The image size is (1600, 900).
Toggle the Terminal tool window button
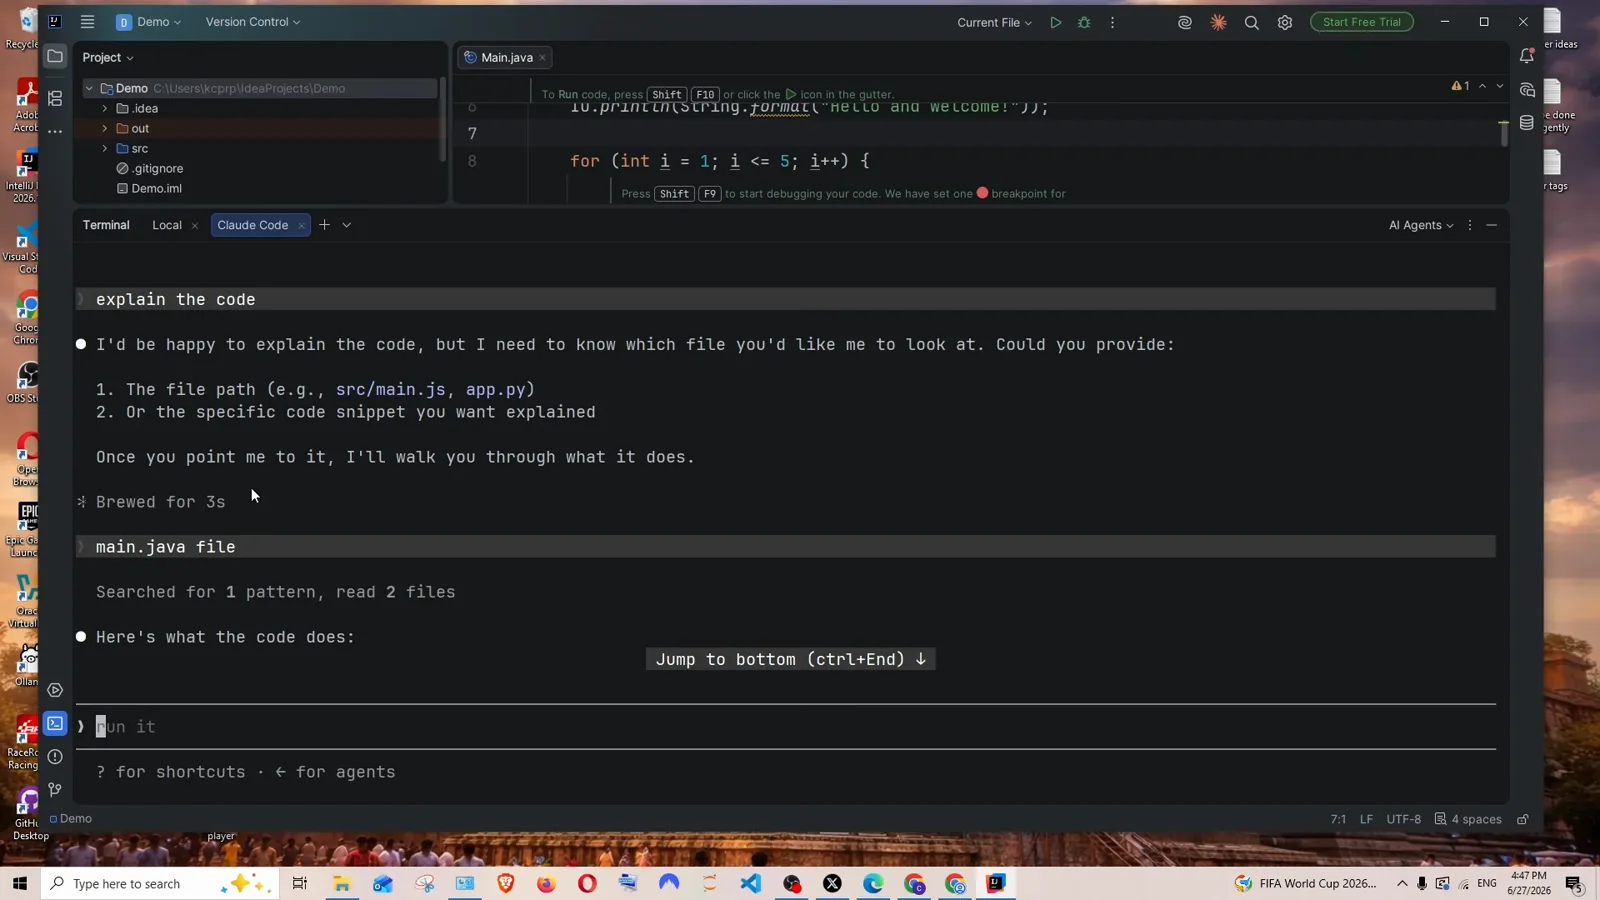(55, 723)
